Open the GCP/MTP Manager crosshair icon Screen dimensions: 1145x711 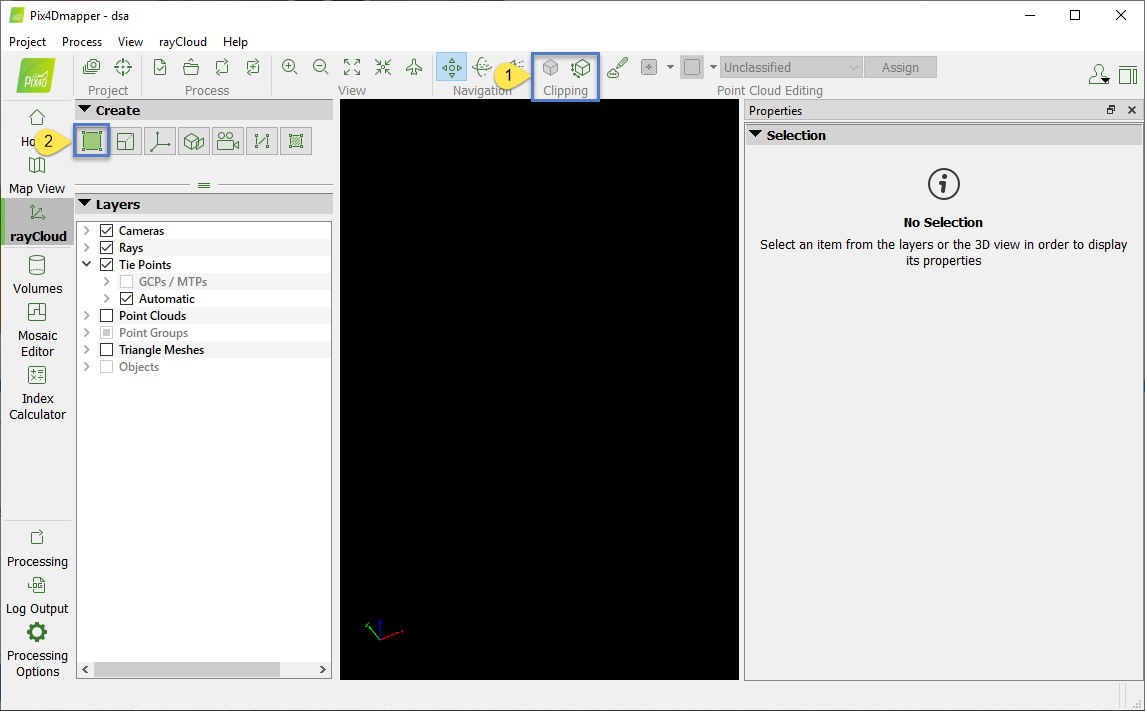click(x=123, y=67)
